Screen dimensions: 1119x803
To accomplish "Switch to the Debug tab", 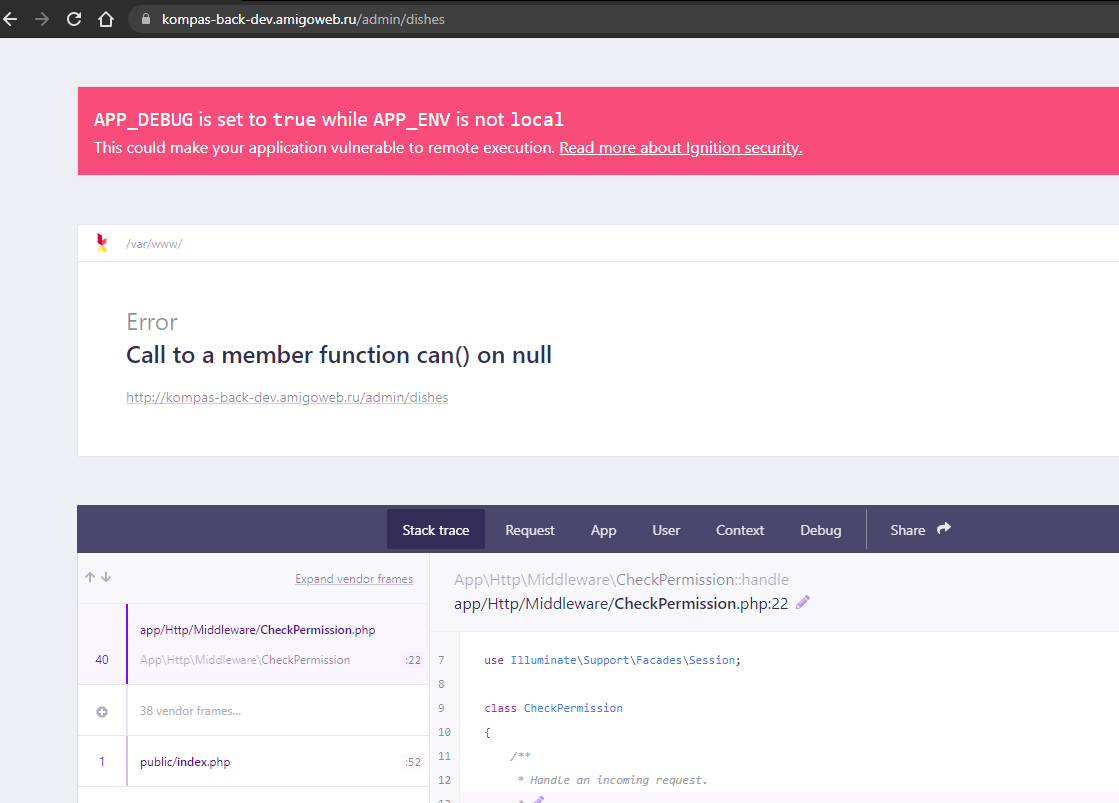I will pos(820,530).
